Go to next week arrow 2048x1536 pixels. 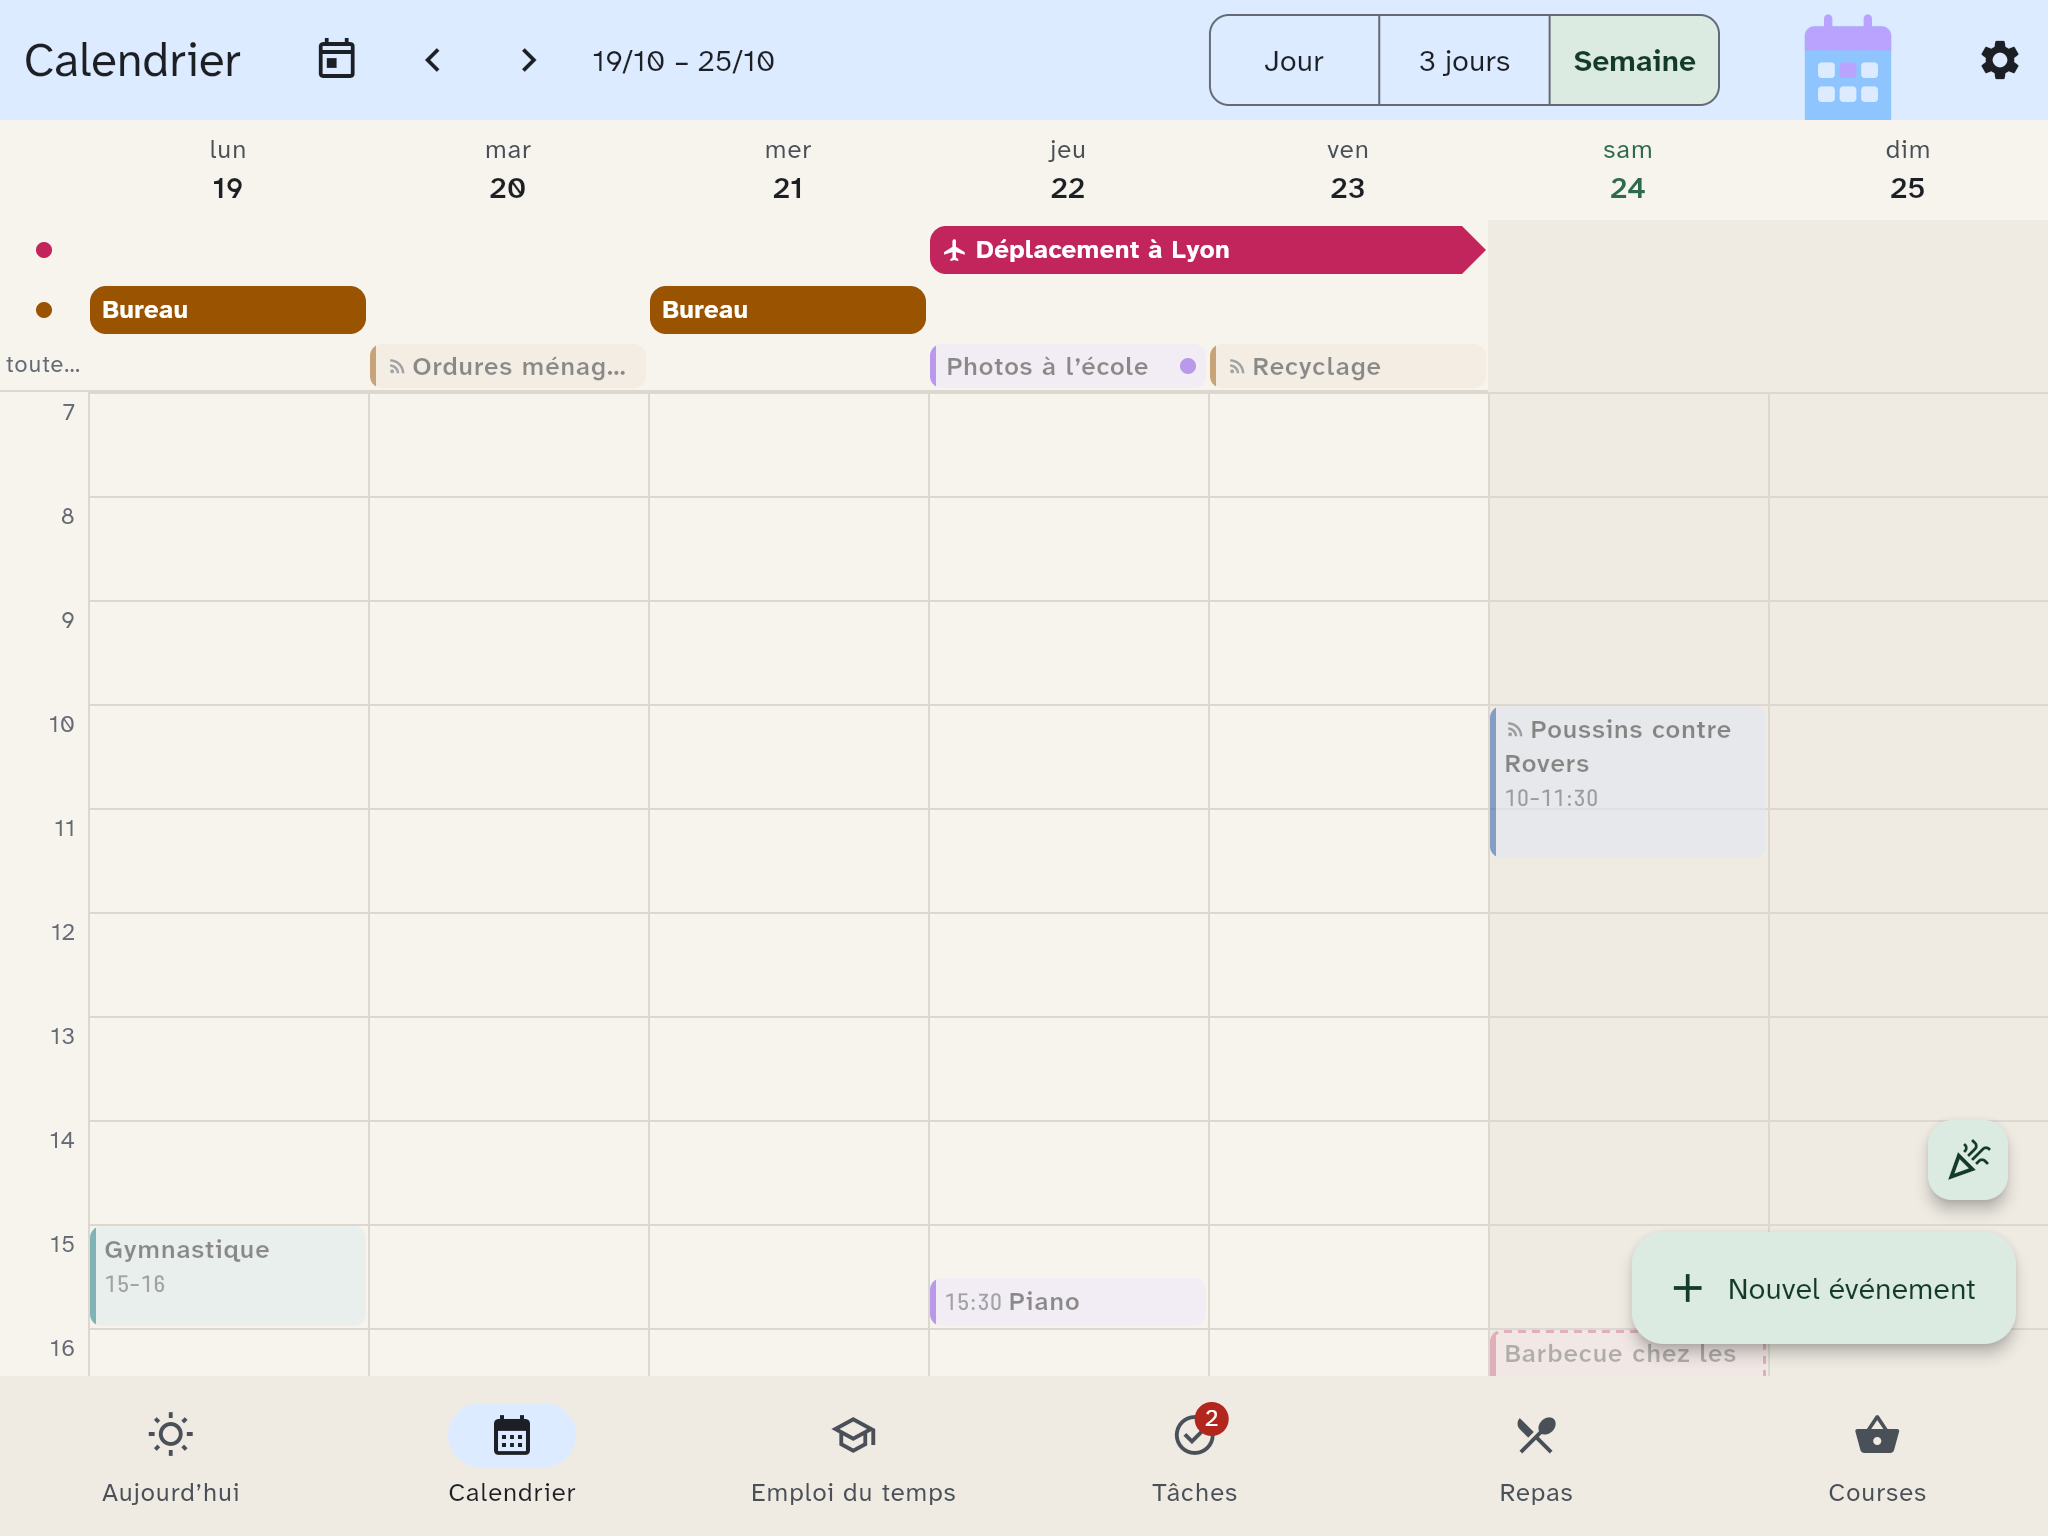[x=528, y=60]
